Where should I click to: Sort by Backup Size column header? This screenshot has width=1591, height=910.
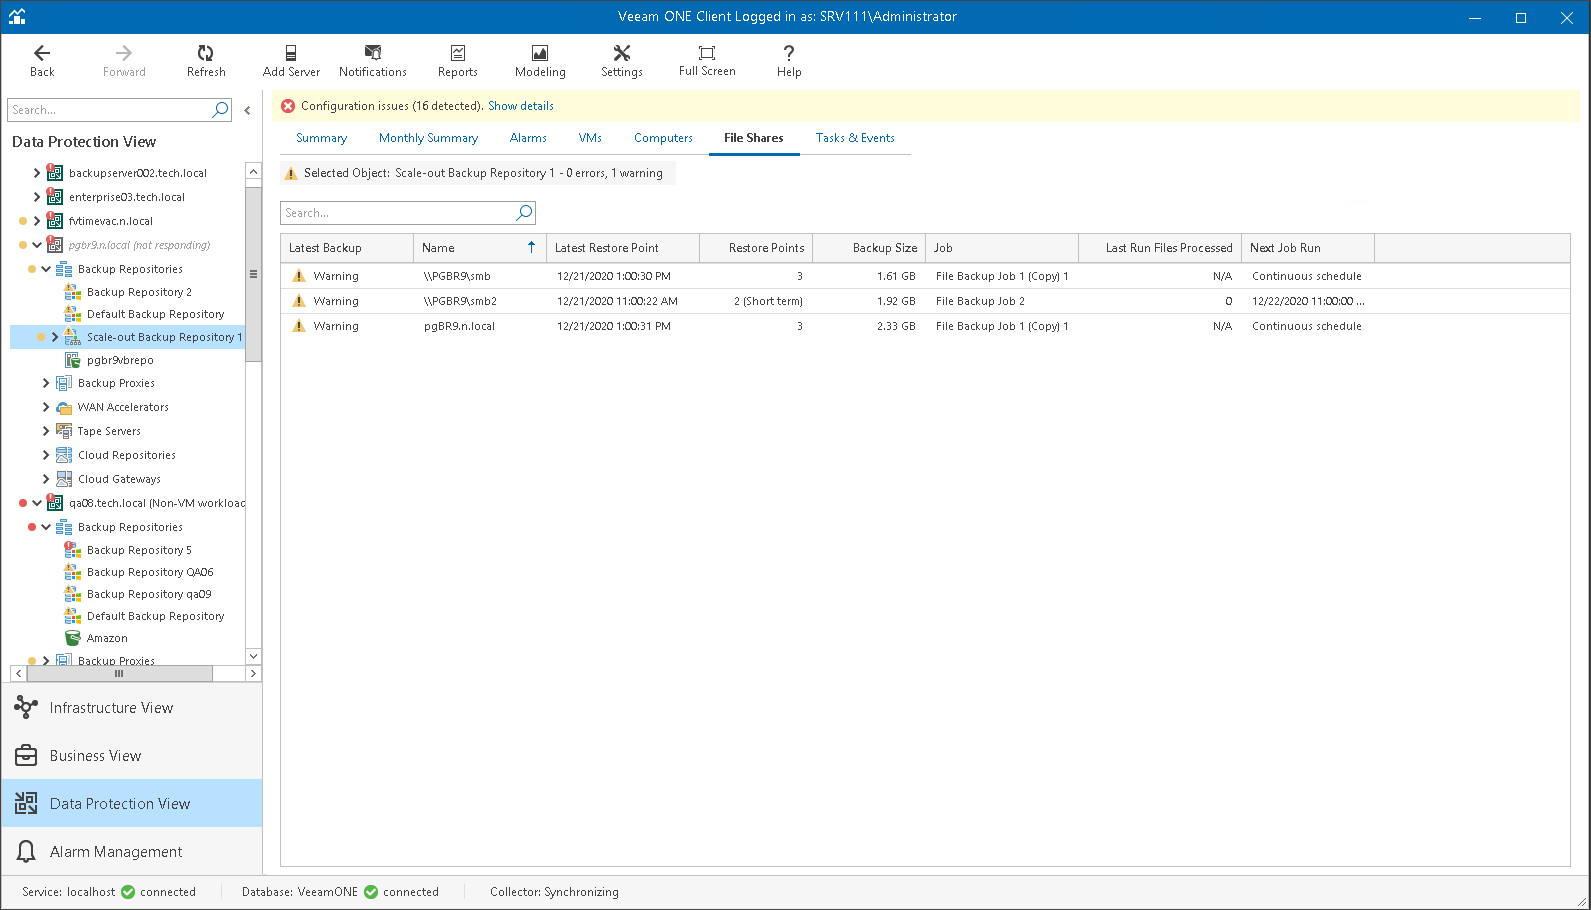869,248
